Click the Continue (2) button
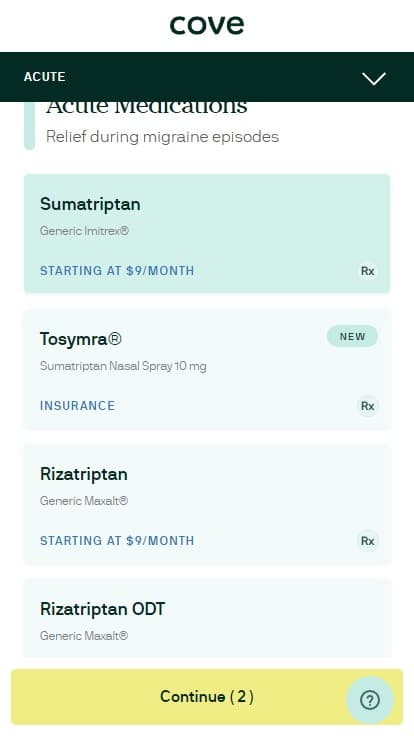Screen dimensions: 414x736 coord(207,697)
